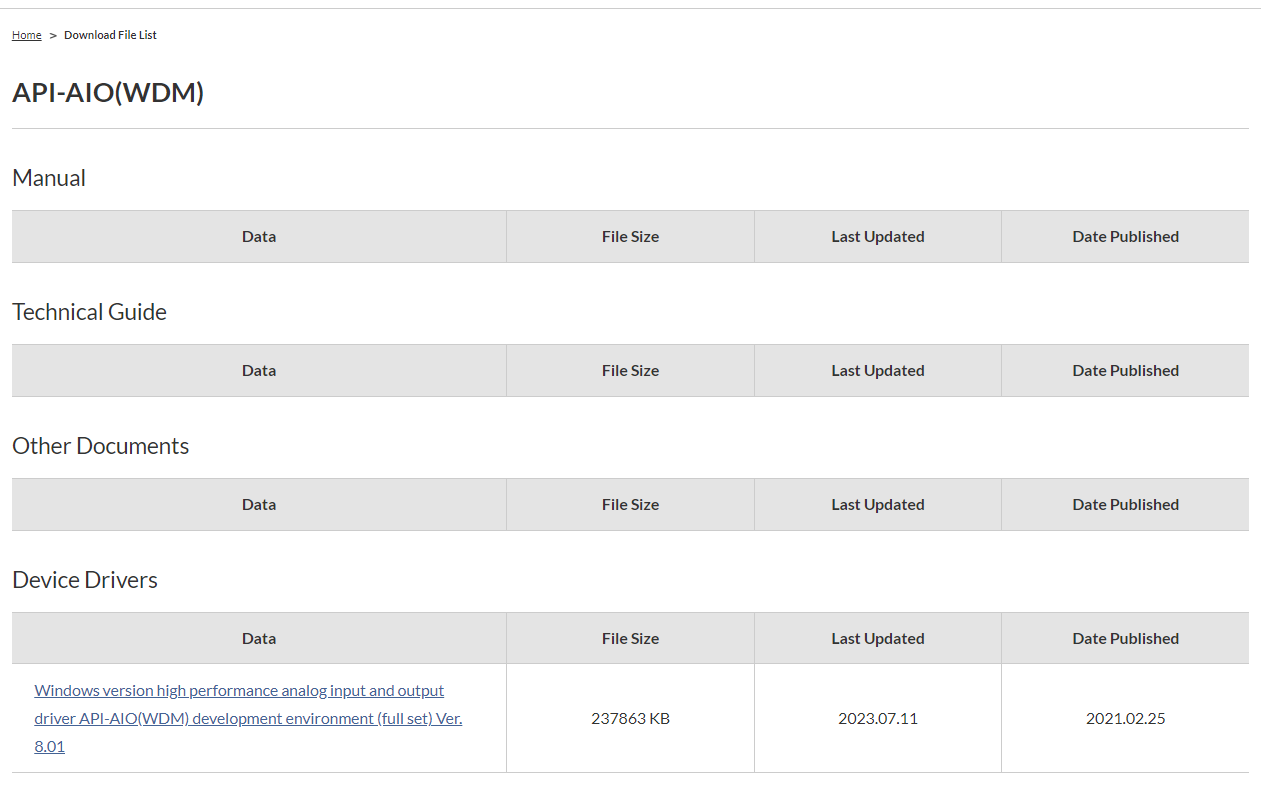
Task: Click the API-AIO(WDM) page heading
Action: click(x=108, y=93)
